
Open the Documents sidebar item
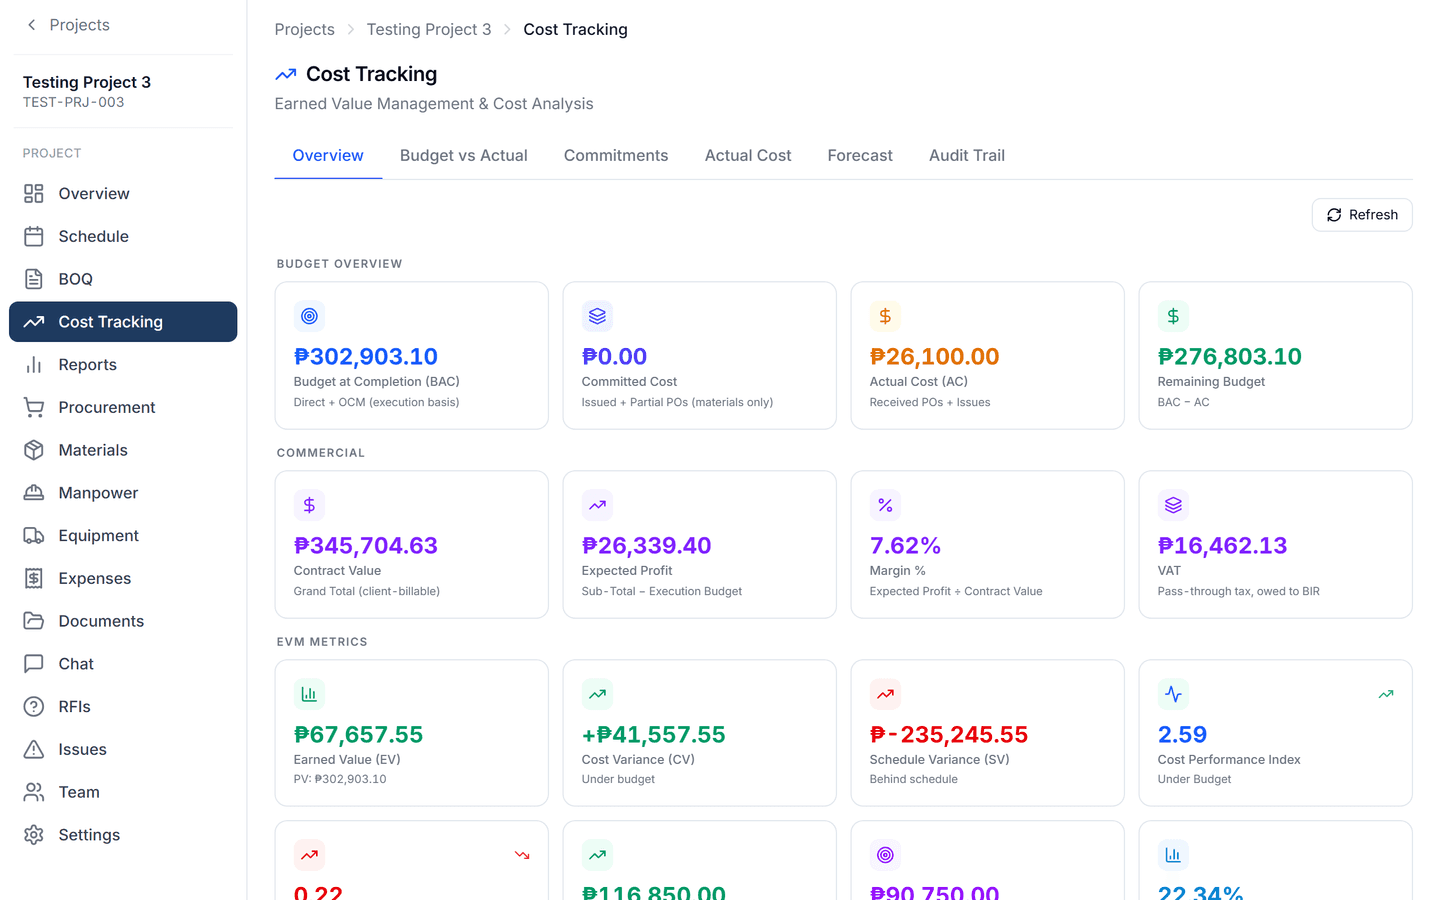[123, 621]
